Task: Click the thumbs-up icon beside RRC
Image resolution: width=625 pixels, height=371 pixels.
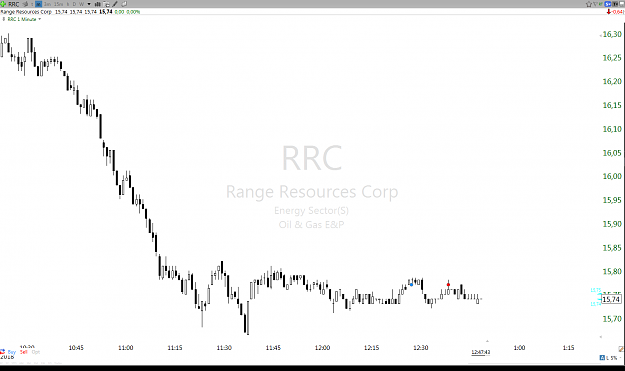Action: 26,4
